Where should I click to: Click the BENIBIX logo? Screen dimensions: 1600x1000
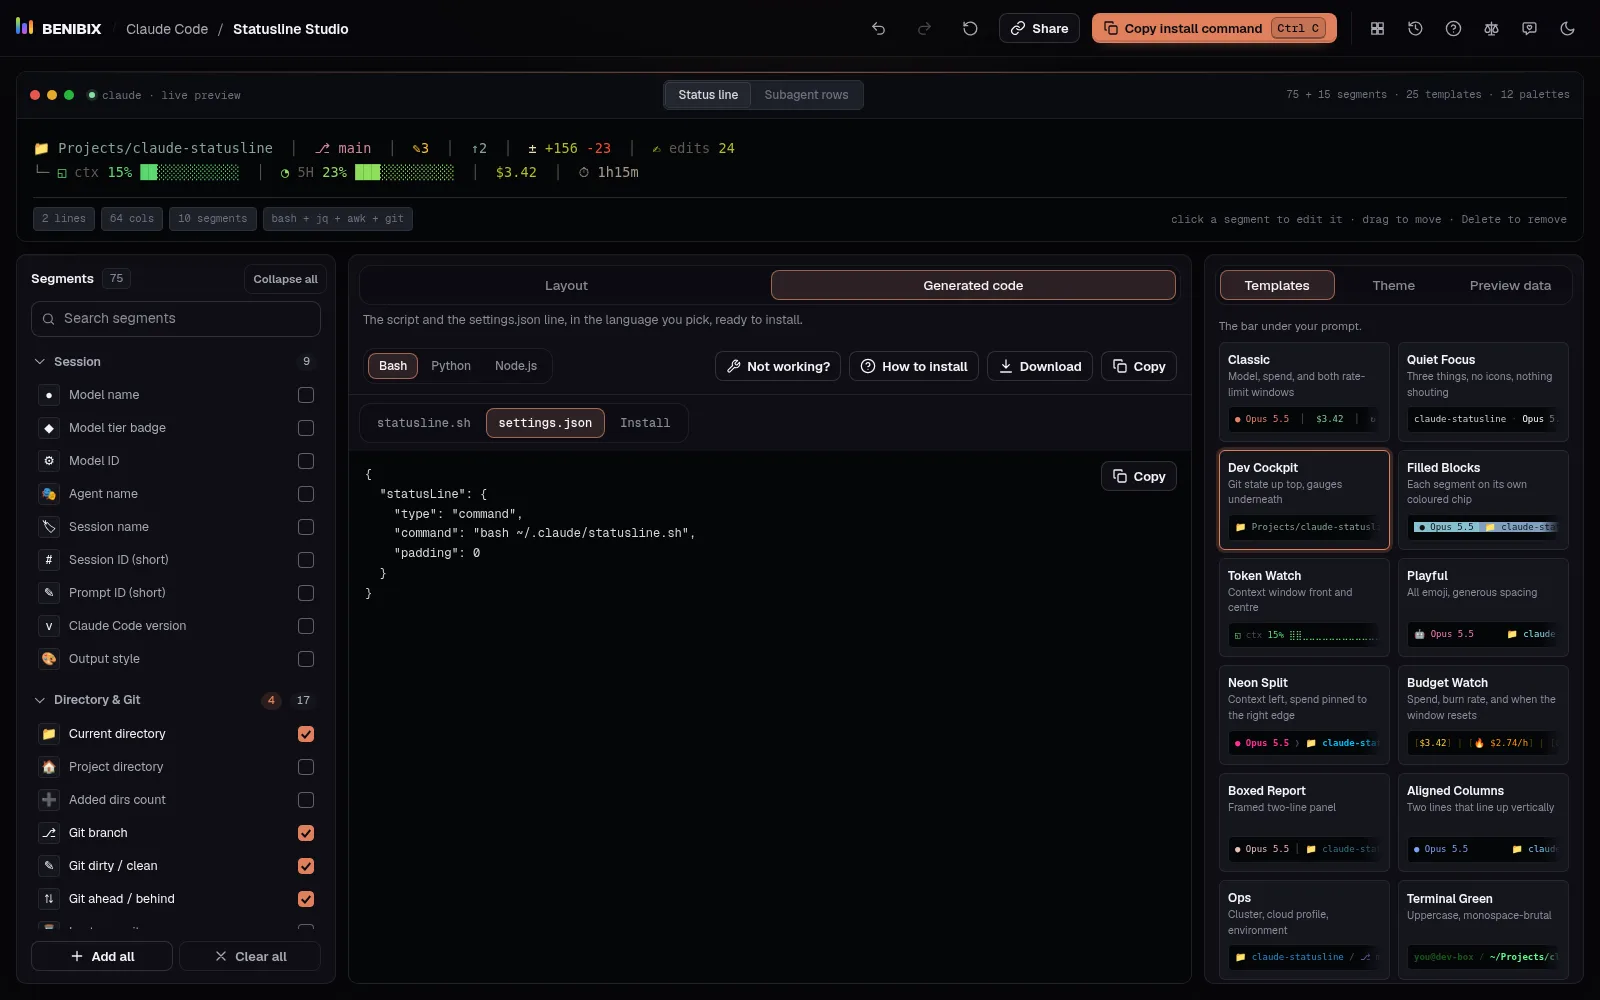pyautogui.click(x=59, y=28)
